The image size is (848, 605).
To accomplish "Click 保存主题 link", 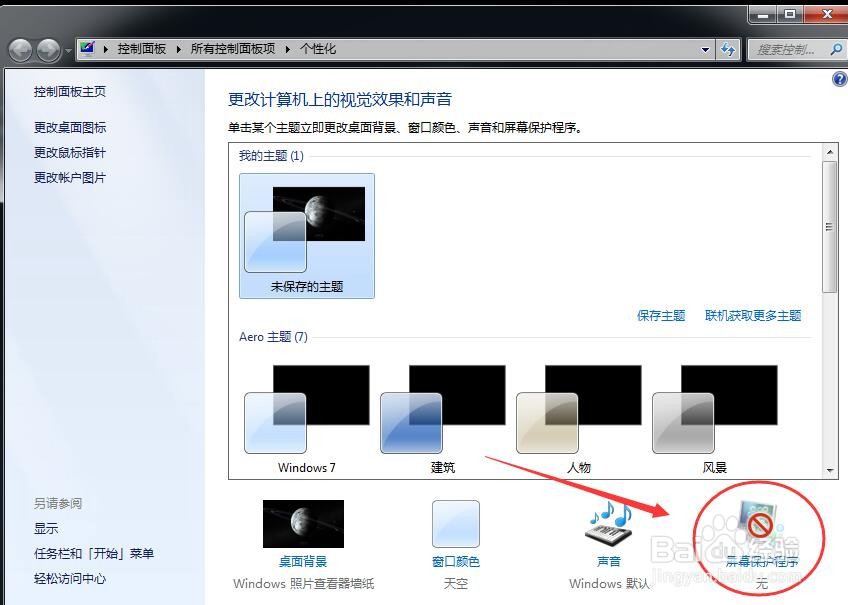I will [x=661, y=315].
